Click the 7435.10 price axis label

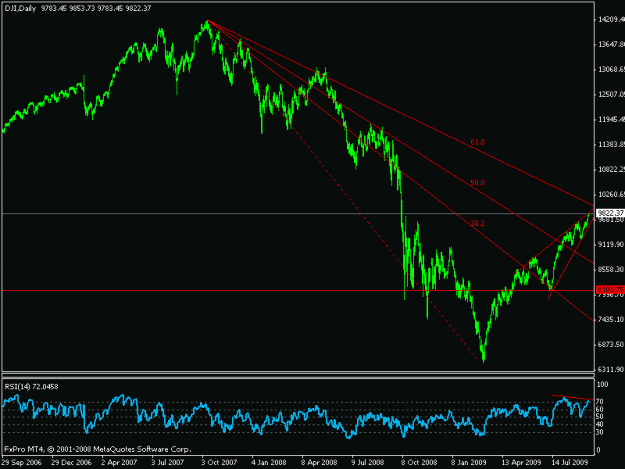coord(611,320)
